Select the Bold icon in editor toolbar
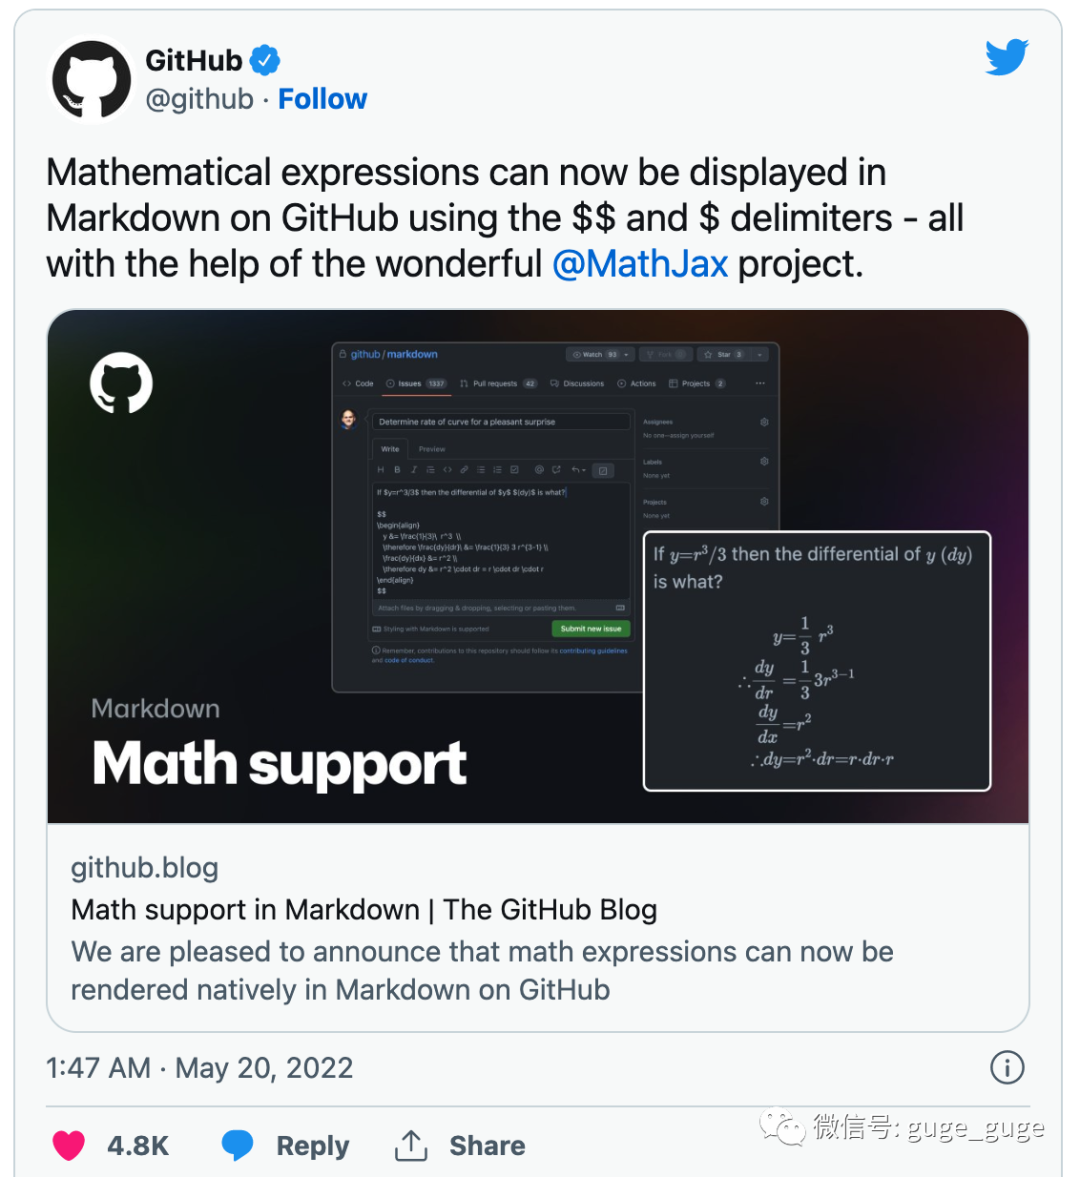Screen dimensions: 1080x1177 coord(397,470)
